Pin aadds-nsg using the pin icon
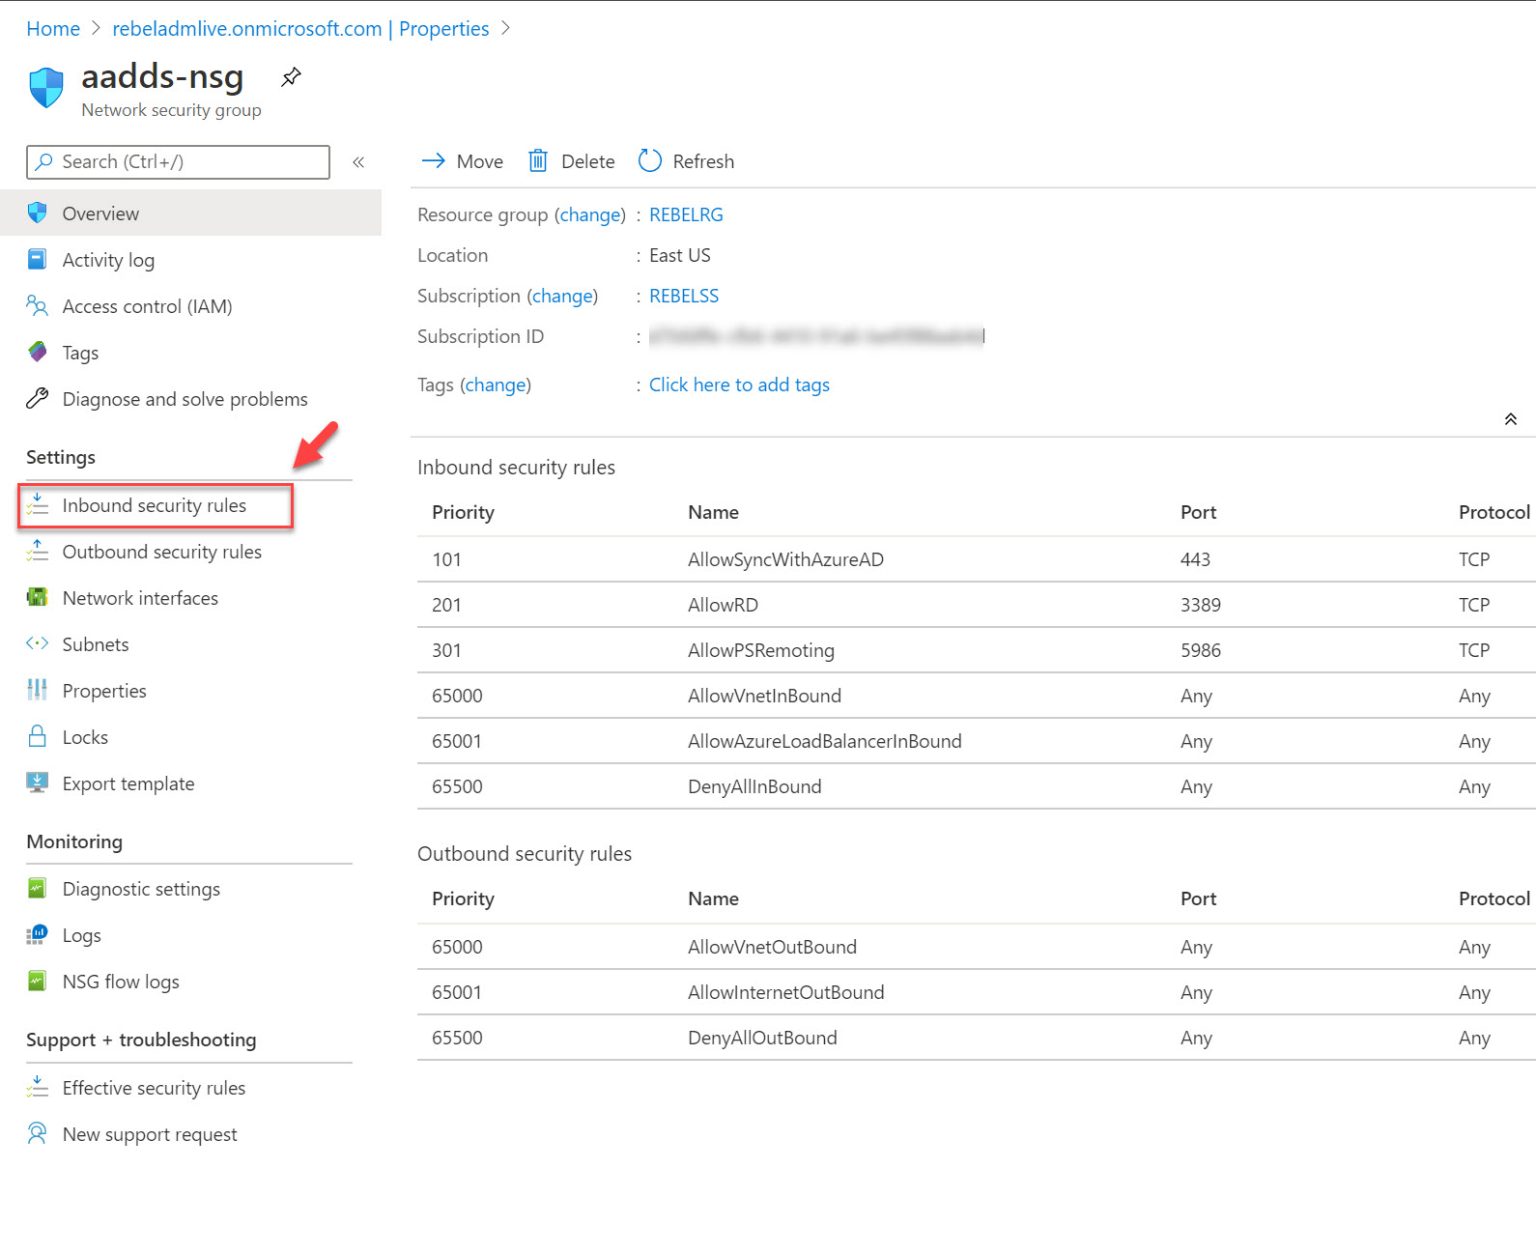This screenshot has height=1254, width=1536. coord(290,76)
